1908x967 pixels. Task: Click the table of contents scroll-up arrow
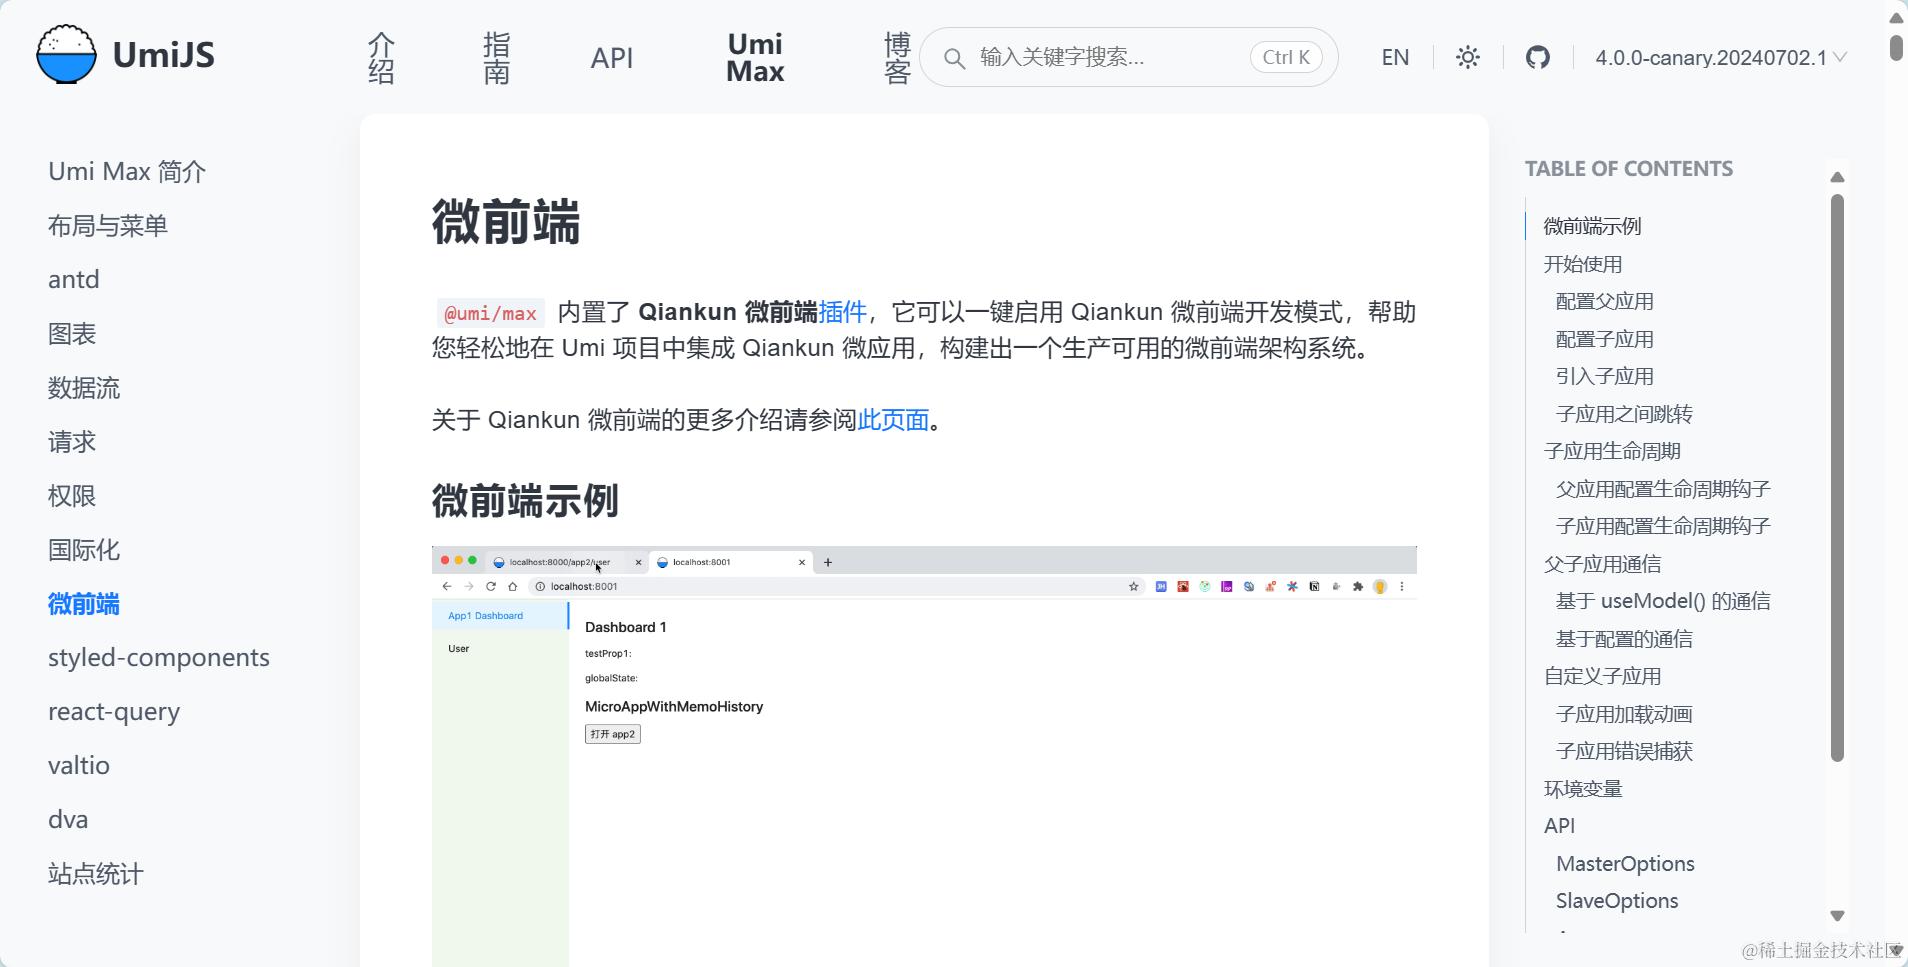click(1837, 177)
